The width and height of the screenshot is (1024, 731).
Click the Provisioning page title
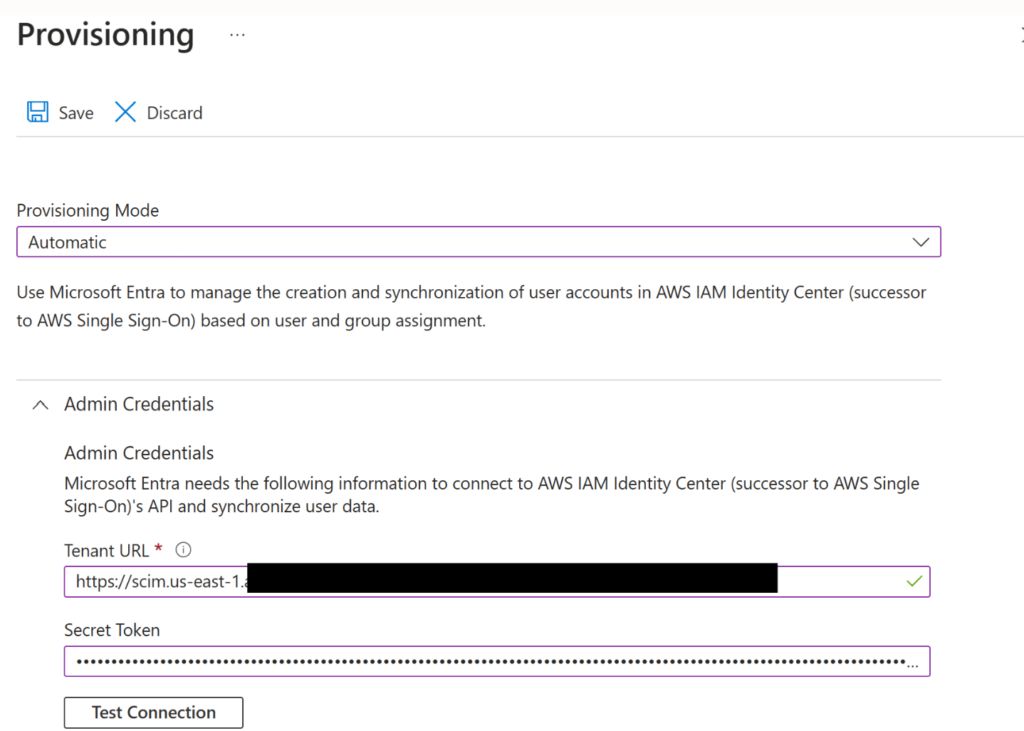pyautogui.click(x=105, y=35)
